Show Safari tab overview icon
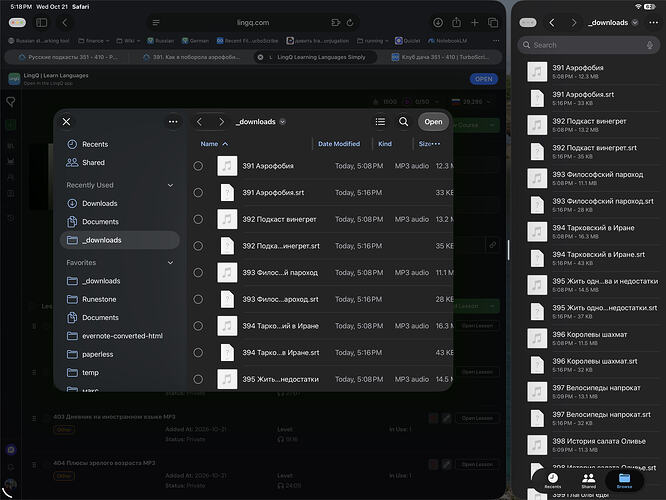Viewport: 666px width, 500px height. click(493, 23)
